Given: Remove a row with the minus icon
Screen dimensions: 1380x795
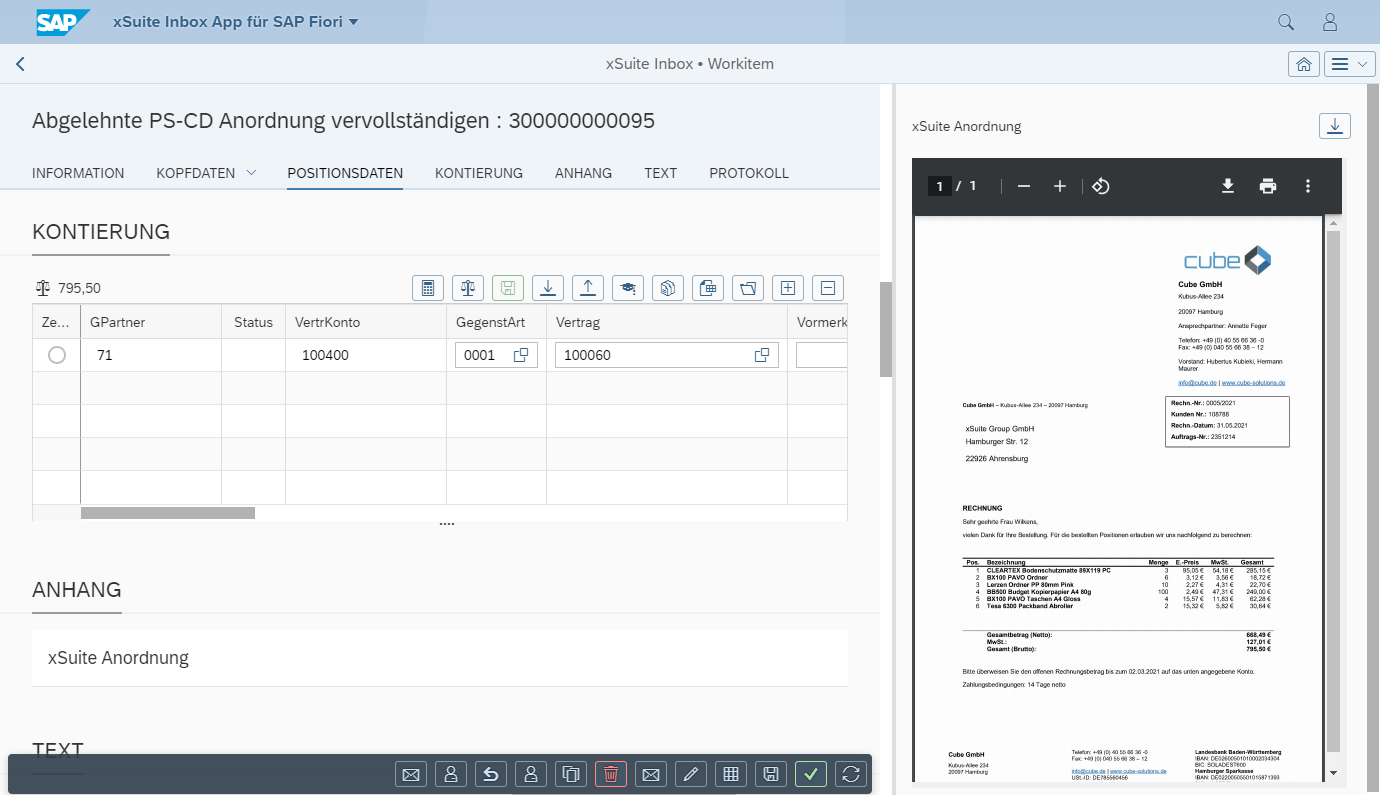Looking at the screenshot, I should coord(828,288).
